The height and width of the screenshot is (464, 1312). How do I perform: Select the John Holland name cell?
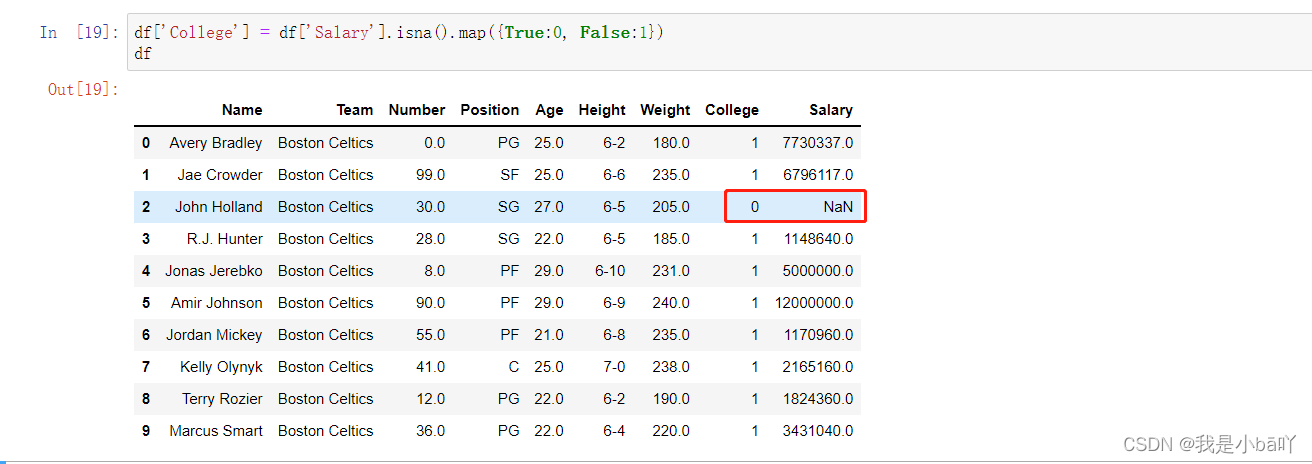point(218,207)
